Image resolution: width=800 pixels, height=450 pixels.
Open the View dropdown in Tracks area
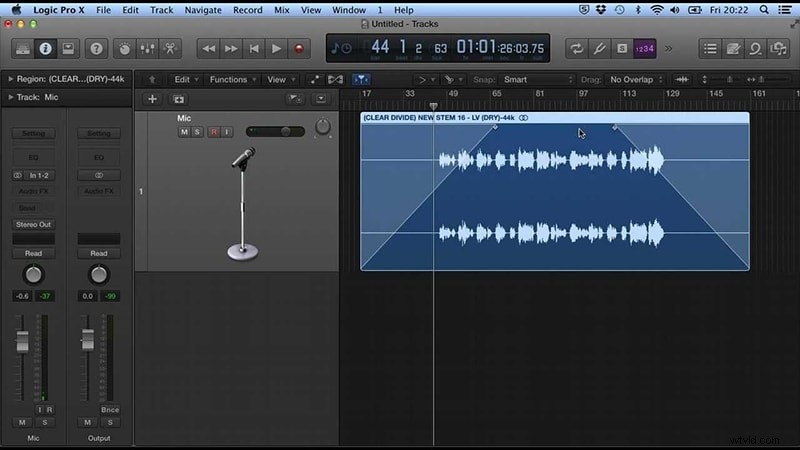(281, 80)
